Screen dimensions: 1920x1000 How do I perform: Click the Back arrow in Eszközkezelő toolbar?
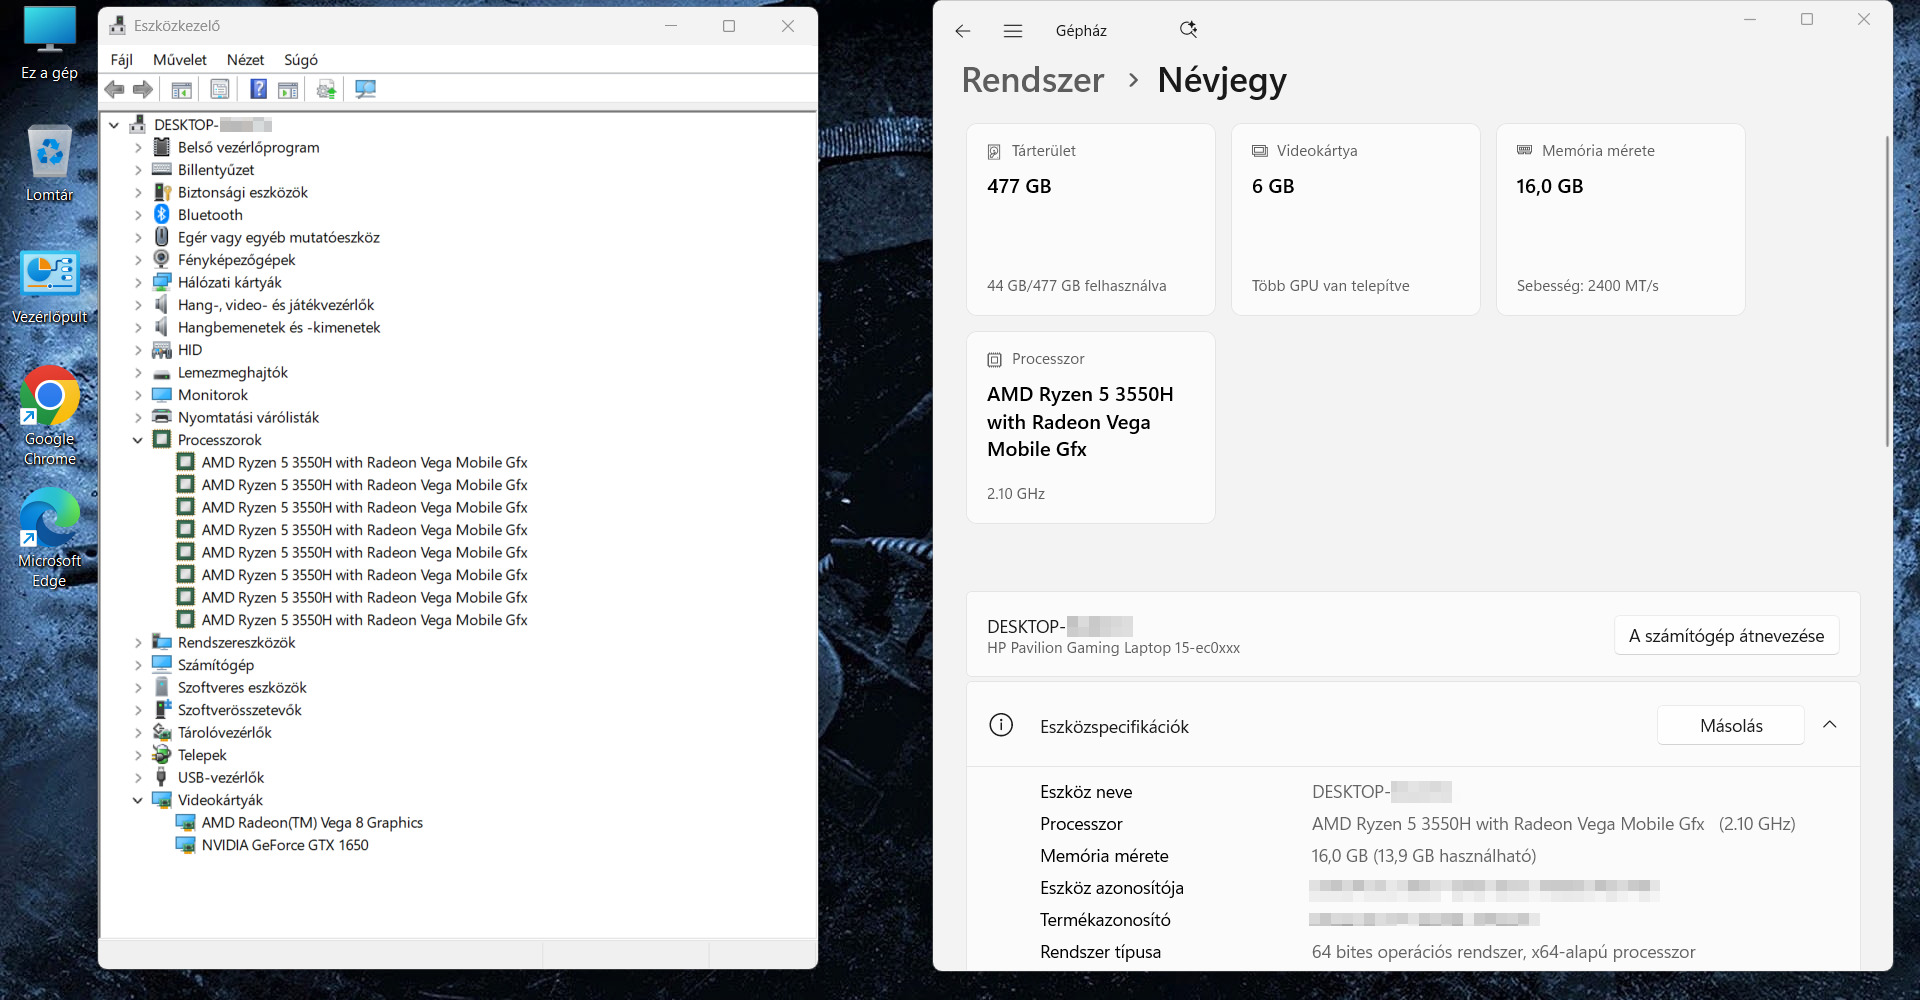point(115,90)
